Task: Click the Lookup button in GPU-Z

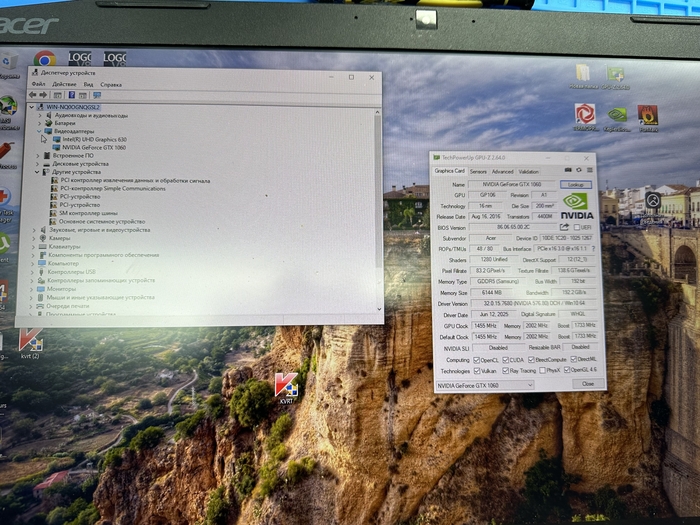Action: (x=575, y=184)
